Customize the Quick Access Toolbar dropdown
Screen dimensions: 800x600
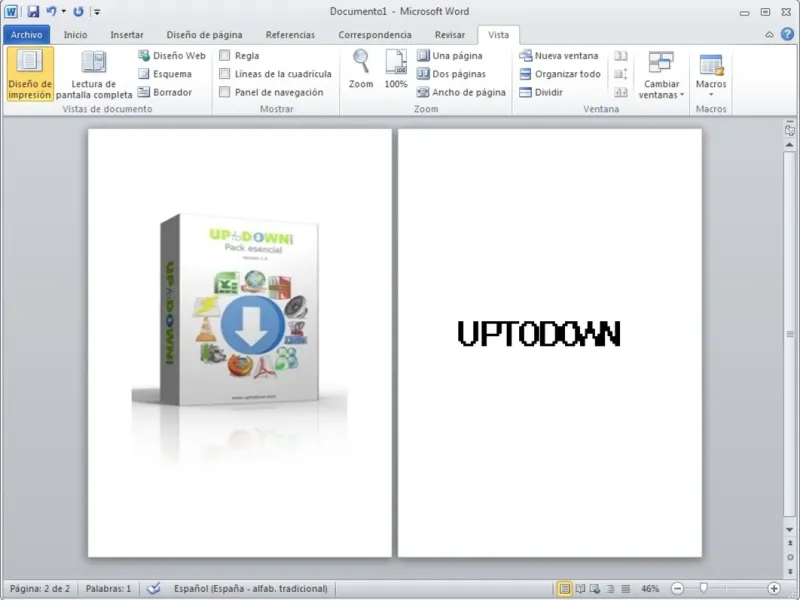click(97, 11)
